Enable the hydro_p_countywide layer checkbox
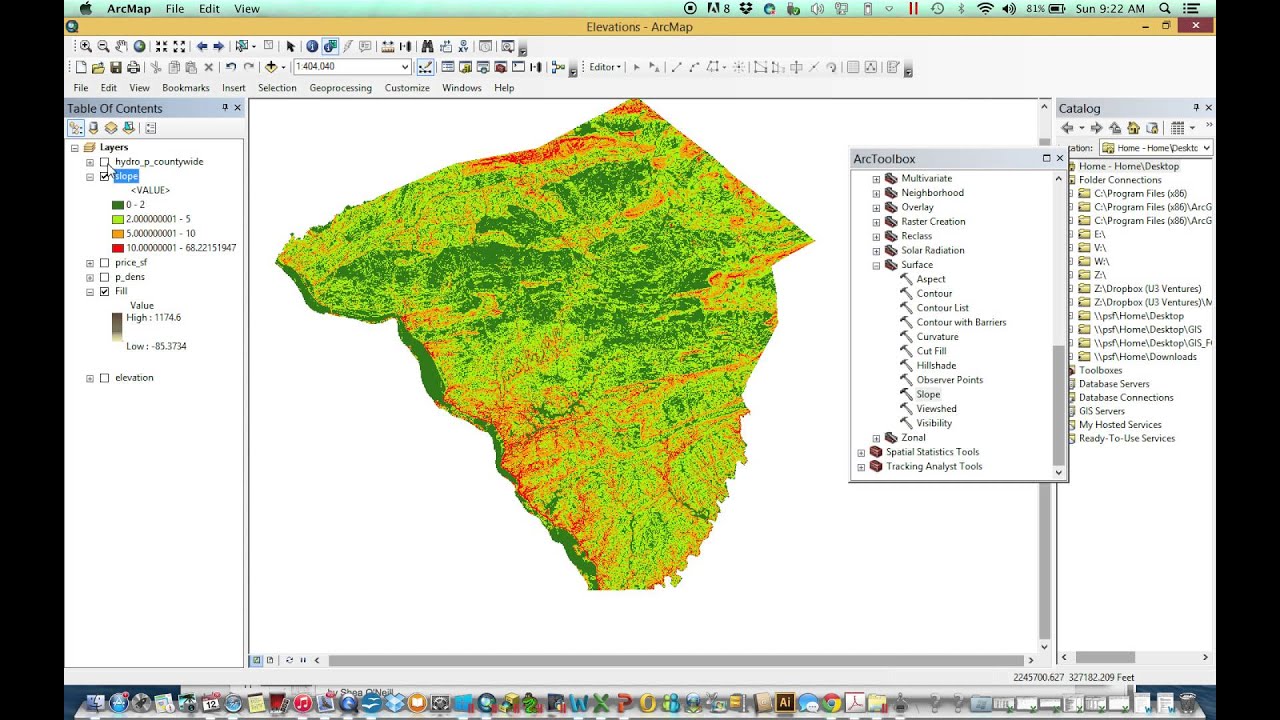This screenshot has width=1280, height=720. tap(105, 162)
